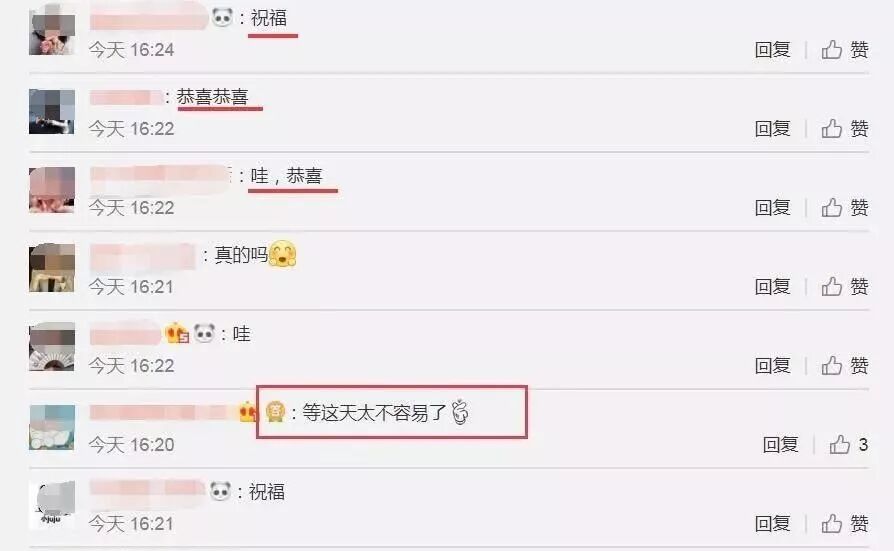Reply to the 16:21 祝福 comment
The height and width of the screenshot is (551, 894).
pos(773,523)
